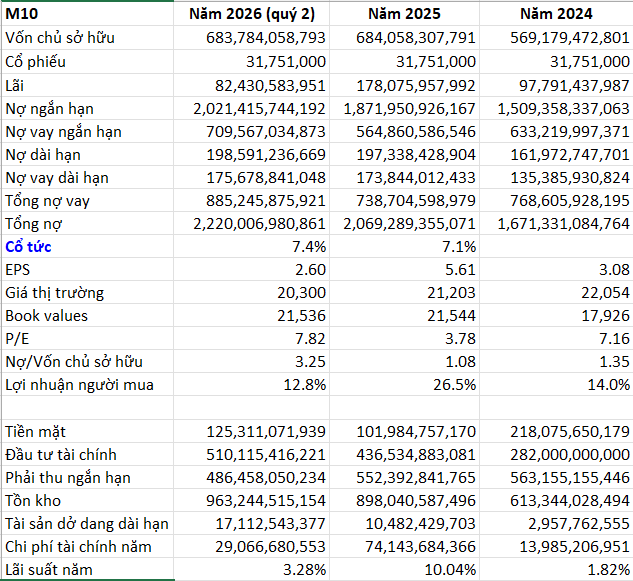Select cell with value 963,244,515,154
Viewport: 633px width, 581px height.
pyautogui.click(x=252, y=501)
